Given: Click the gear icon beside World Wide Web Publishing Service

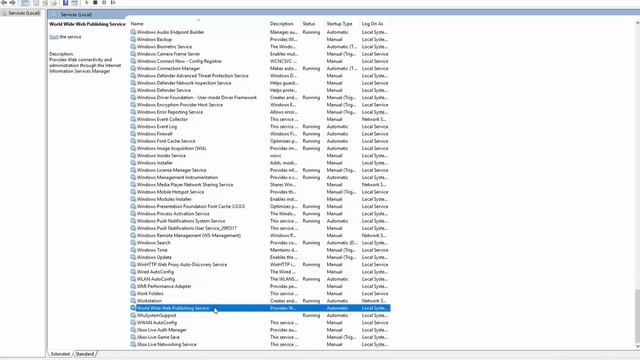Looking at the screenshot, I should click(x=133, y=308).
